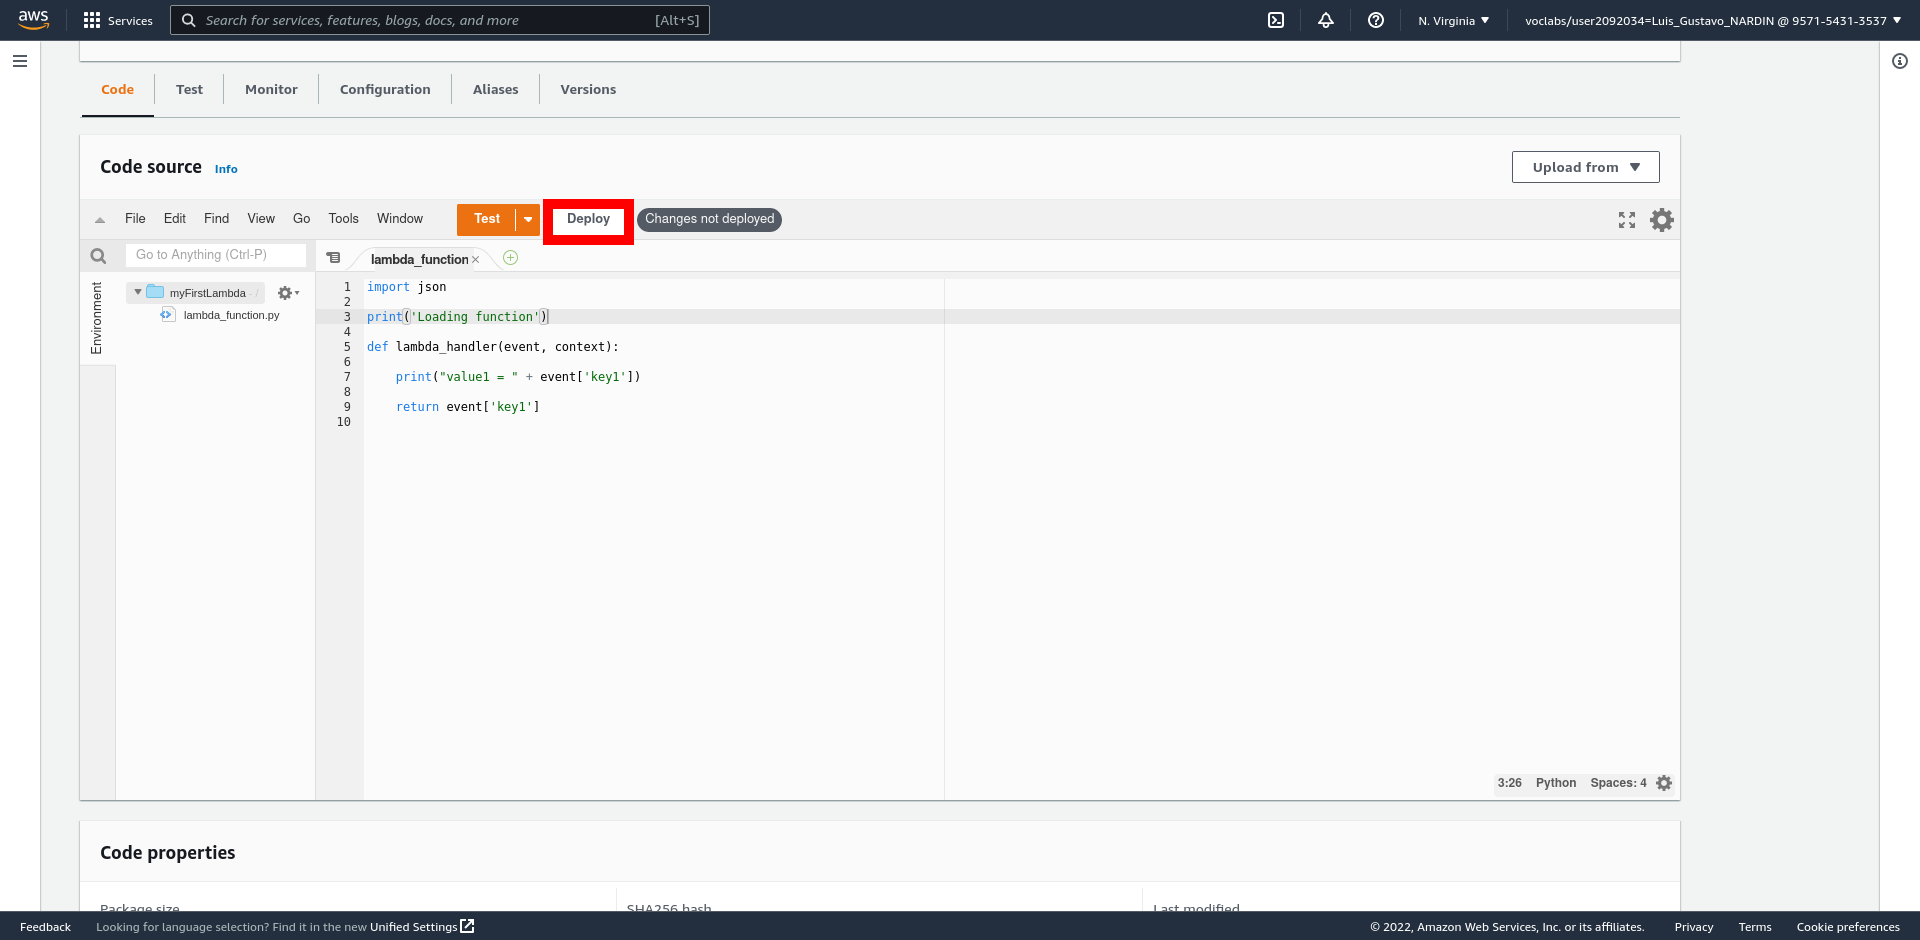
Task: Open the AWS help question mark icon
Action: (1376, 20)
